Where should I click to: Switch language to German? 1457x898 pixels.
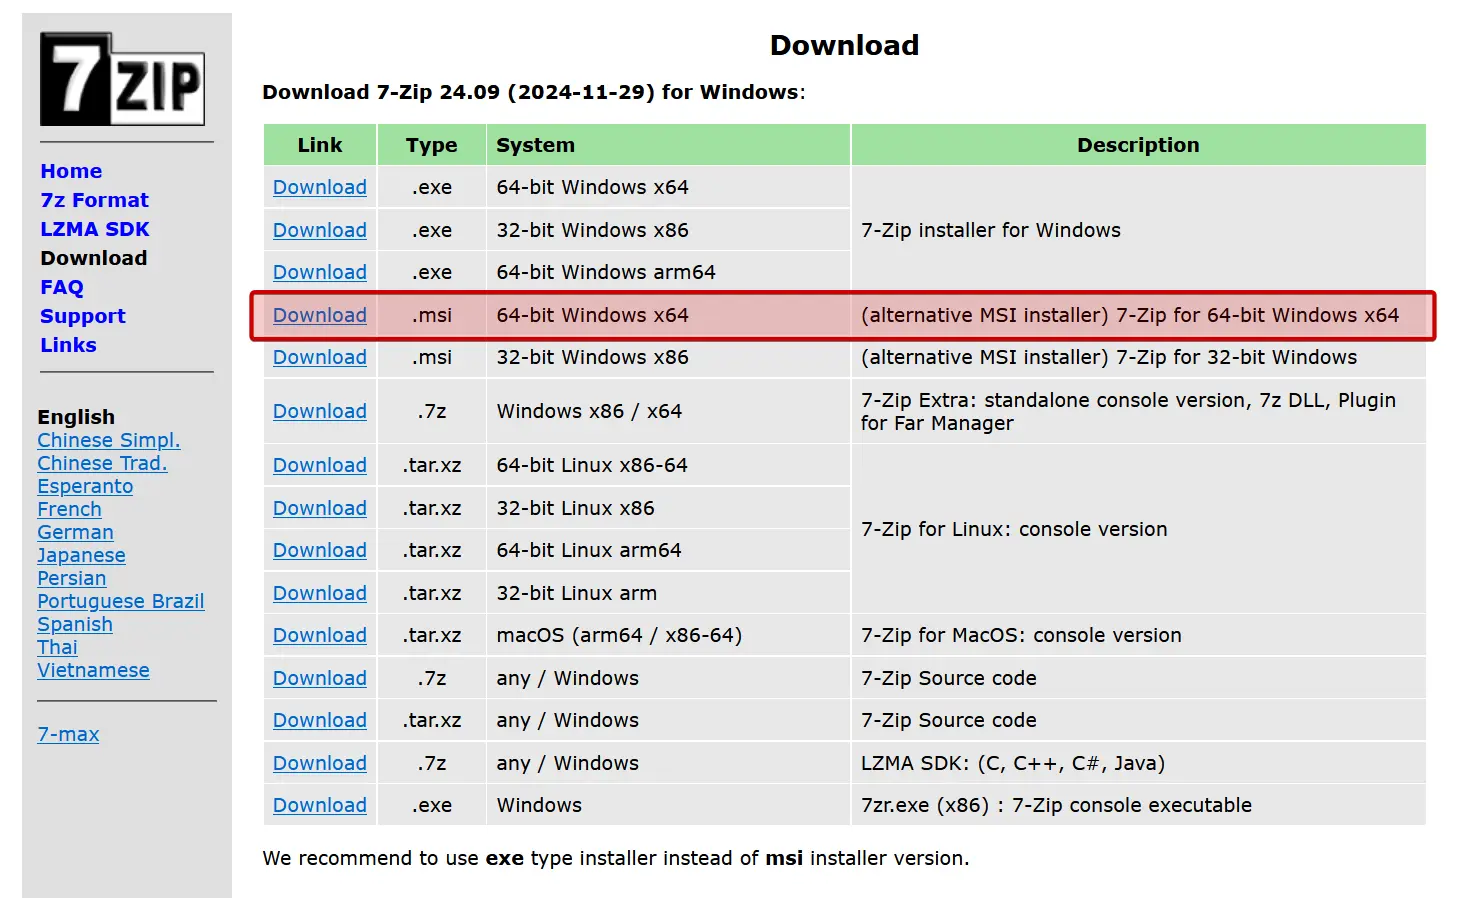(x=75, y=532)
